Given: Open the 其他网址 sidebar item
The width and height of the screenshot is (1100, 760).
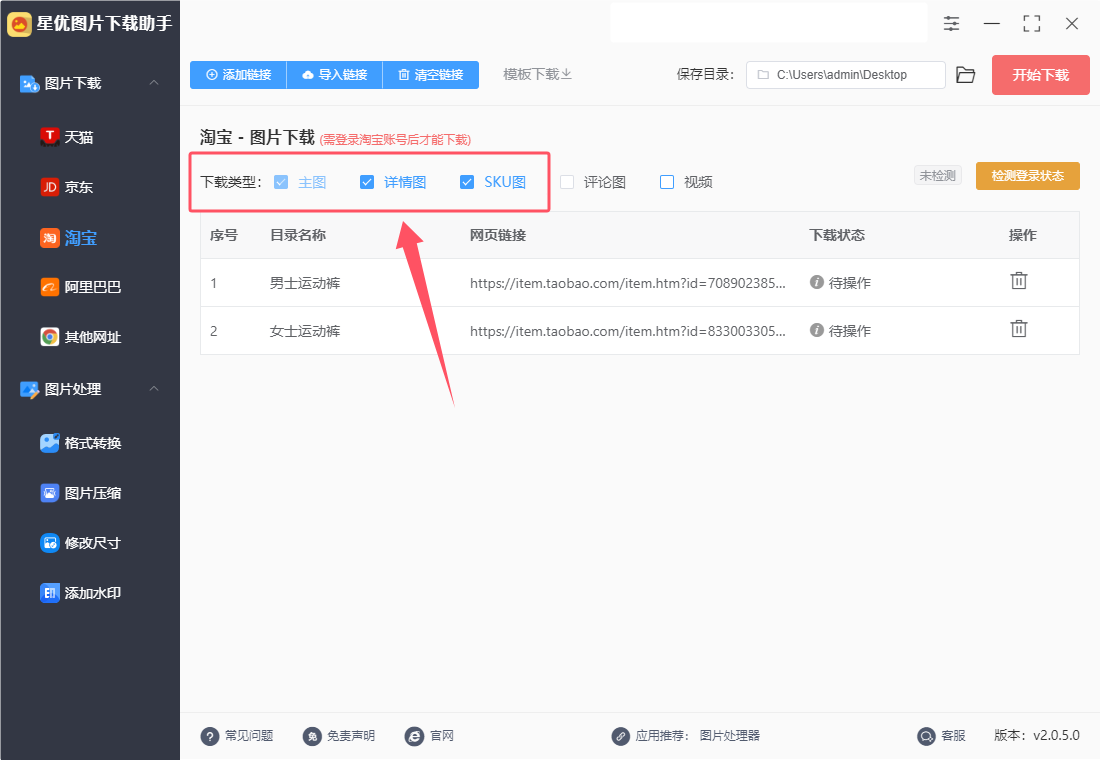Looking at the screenshot, I should (x=81, y=337).
